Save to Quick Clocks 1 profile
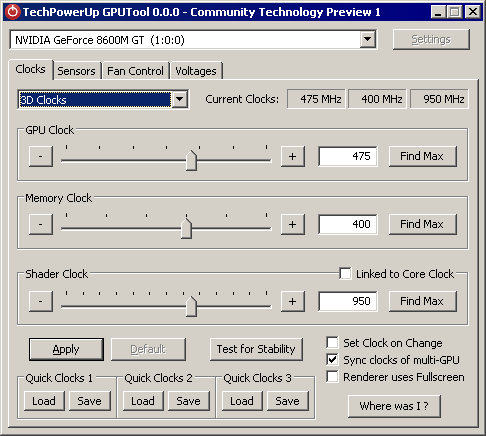The image size is (486, 436). click(x=89, y=401)
